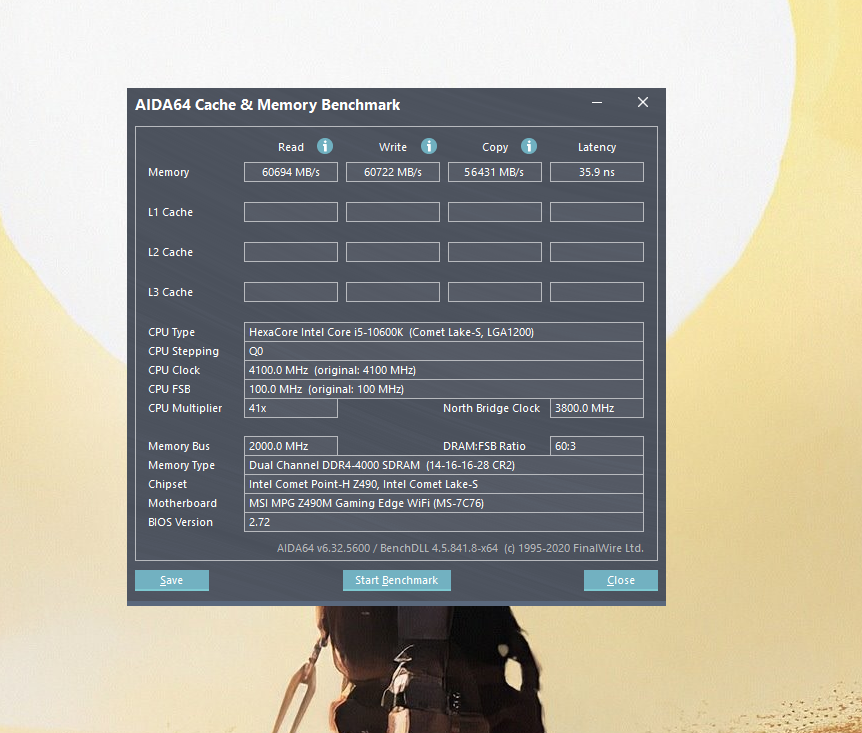Click the BIOS Version label

click(x=180, y=522)
